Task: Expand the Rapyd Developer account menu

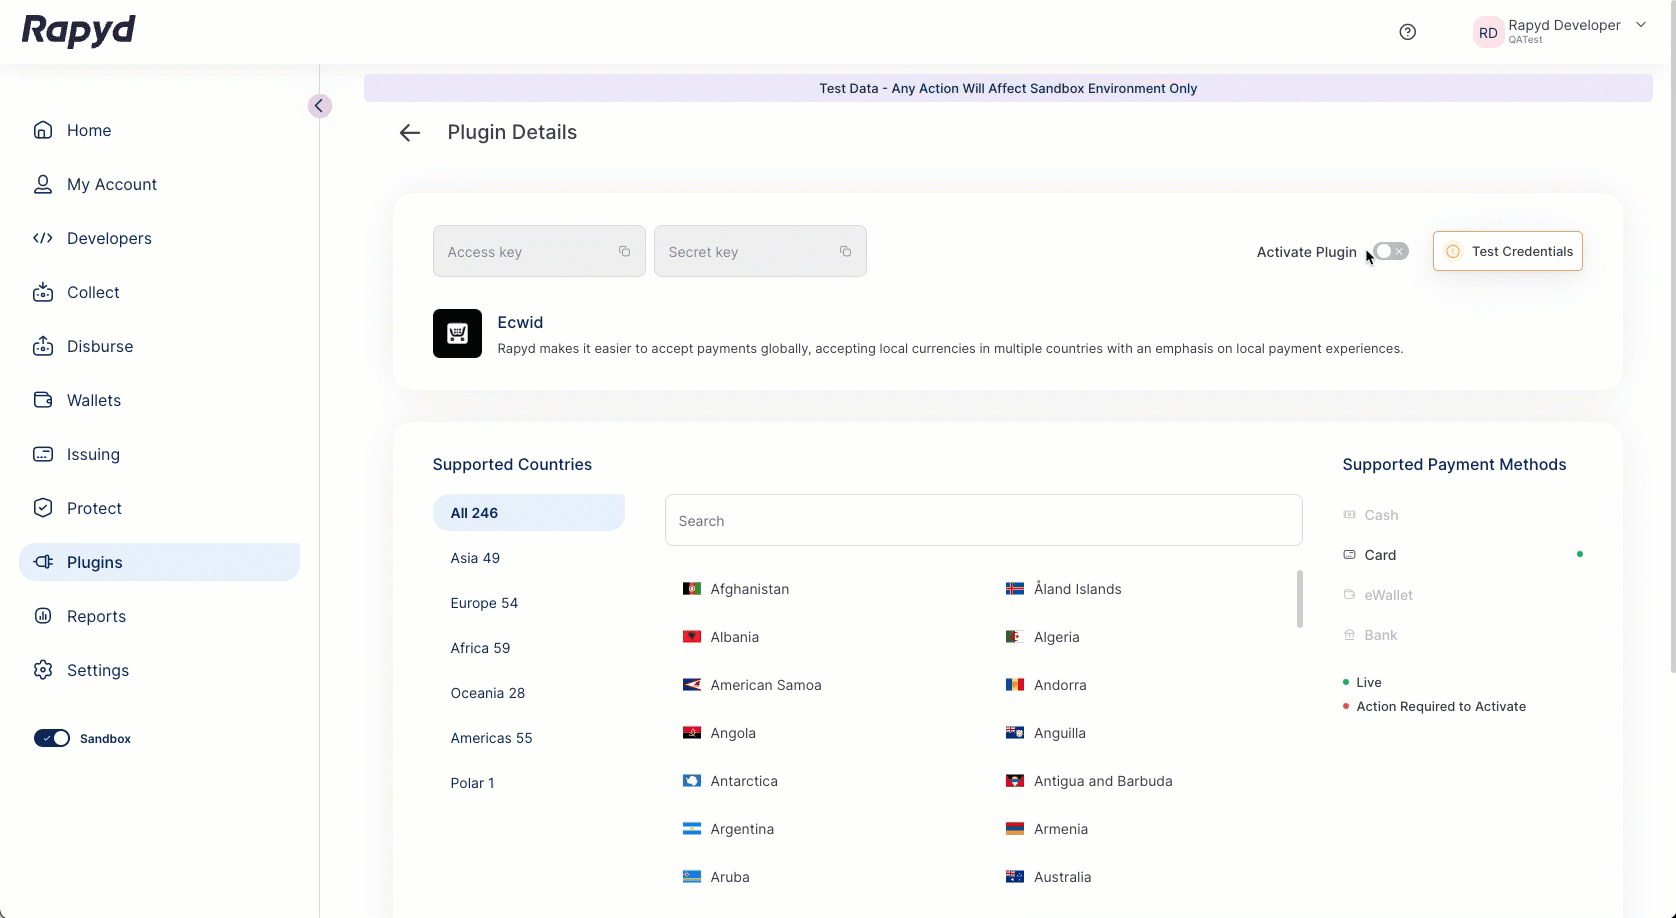Action: pyautogui.click(x=1640, y=25)
